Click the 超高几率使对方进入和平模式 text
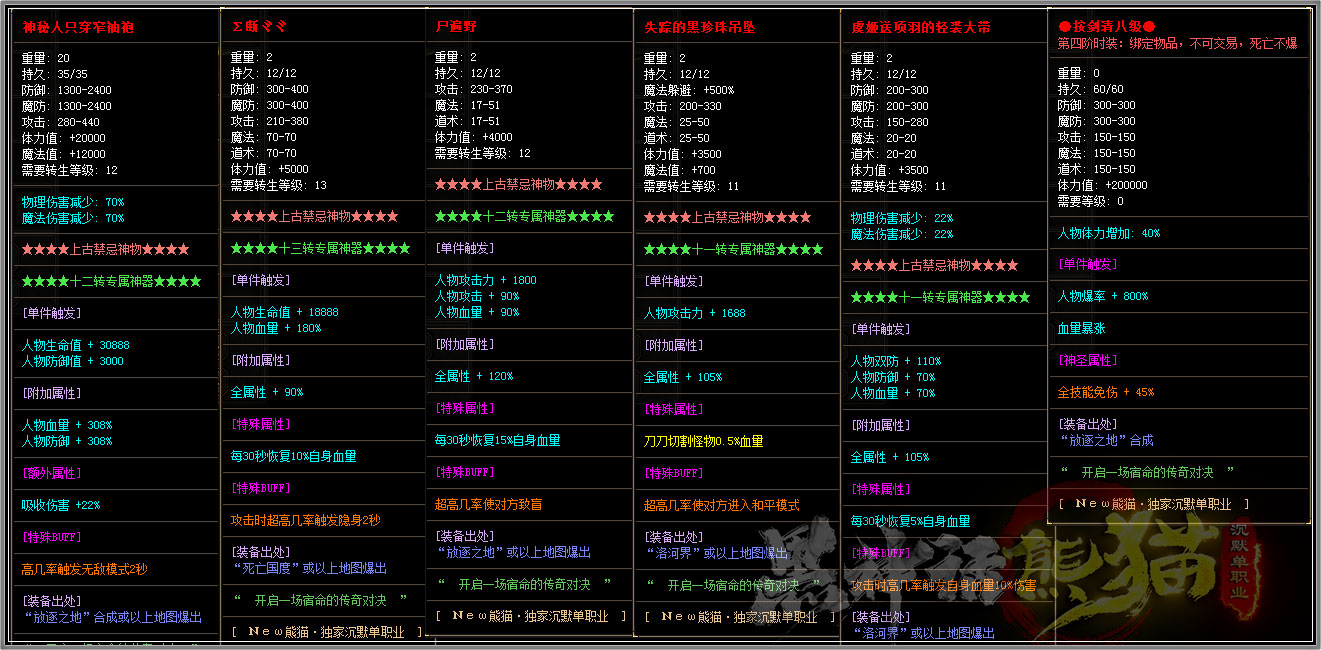This screenshot has width=1321, height=650. 721,505
